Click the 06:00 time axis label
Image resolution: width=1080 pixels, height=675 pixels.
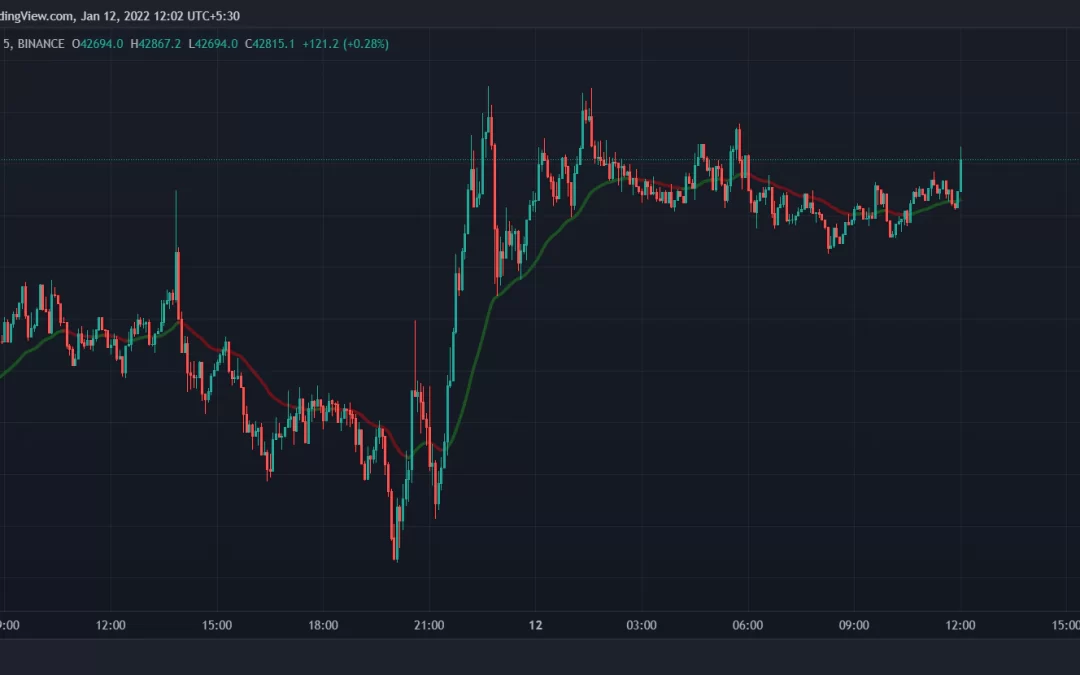click(747, 625)
